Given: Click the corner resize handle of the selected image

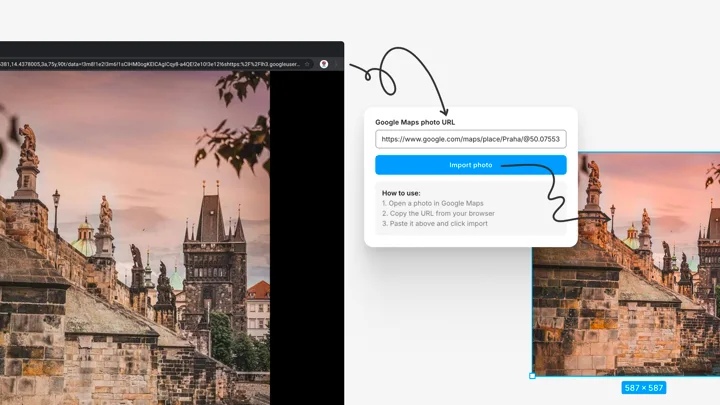Looking at the screenshot, I should pos(532,376).
